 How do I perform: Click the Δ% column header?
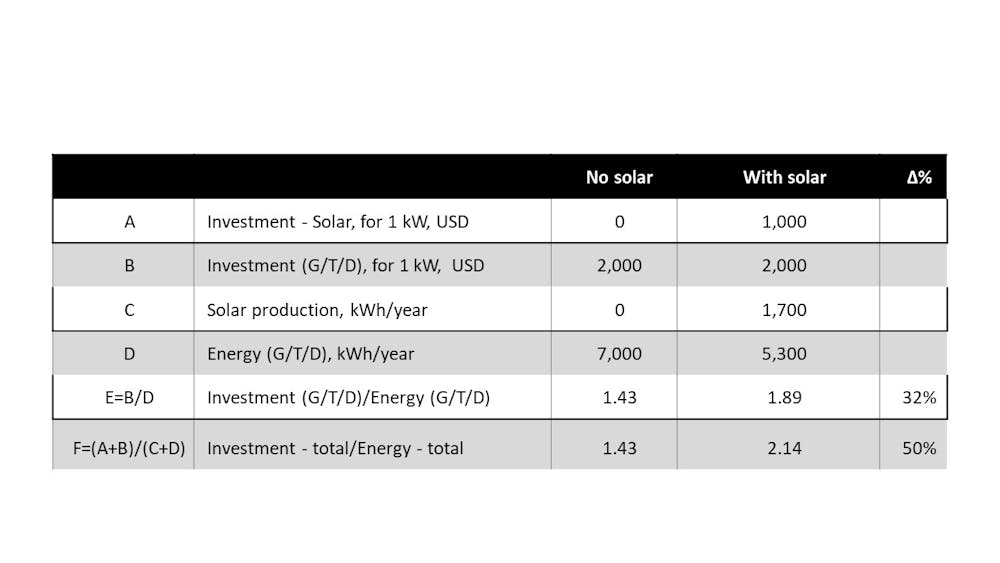[918, 177]
